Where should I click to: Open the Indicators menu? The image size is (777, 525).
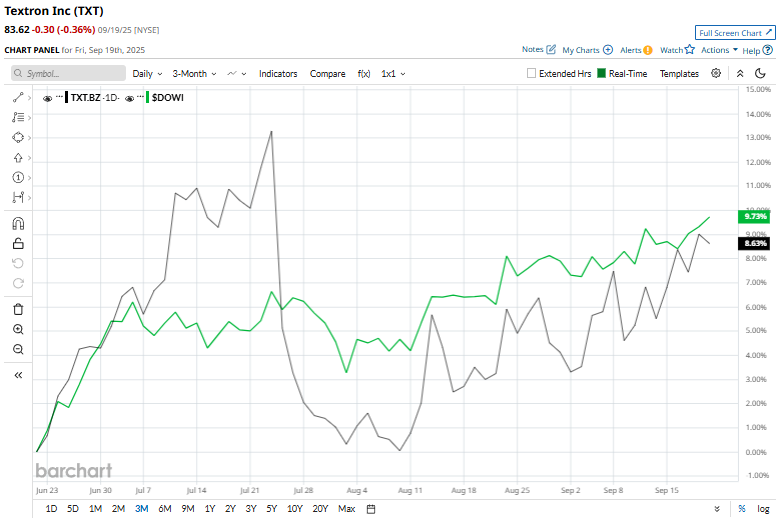(278, 73)
